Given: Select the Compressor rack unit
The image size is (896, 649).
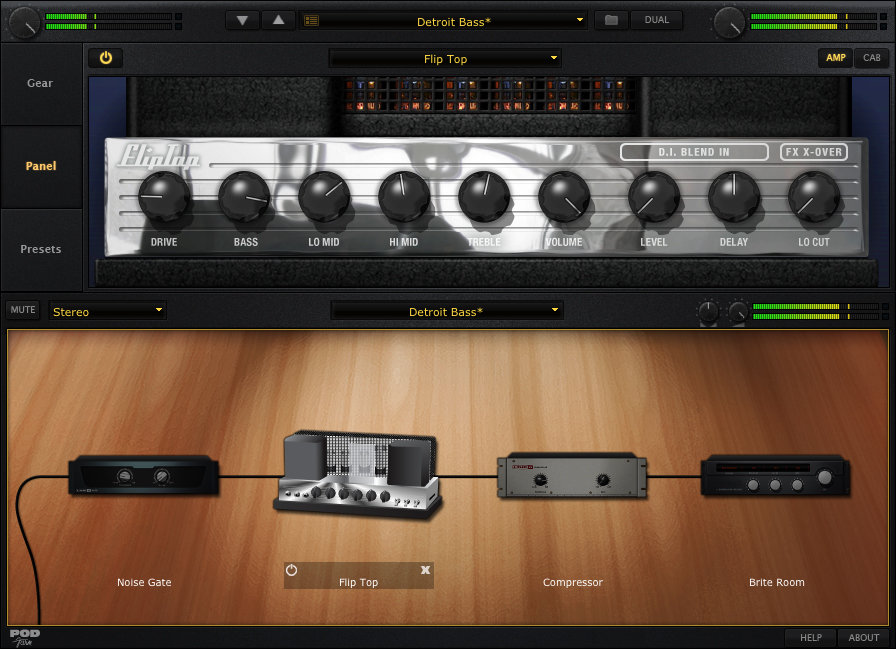Looking at the screenshot, I should (572, 476).
